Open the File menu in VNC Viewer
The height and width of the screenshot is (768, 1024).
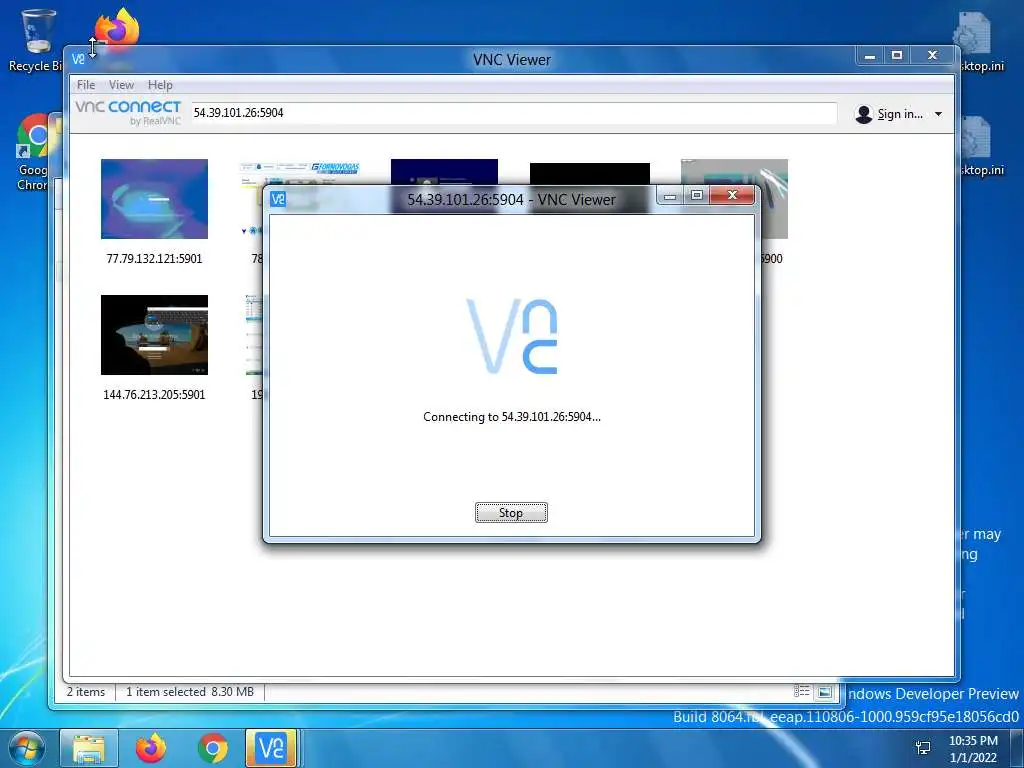86,85
